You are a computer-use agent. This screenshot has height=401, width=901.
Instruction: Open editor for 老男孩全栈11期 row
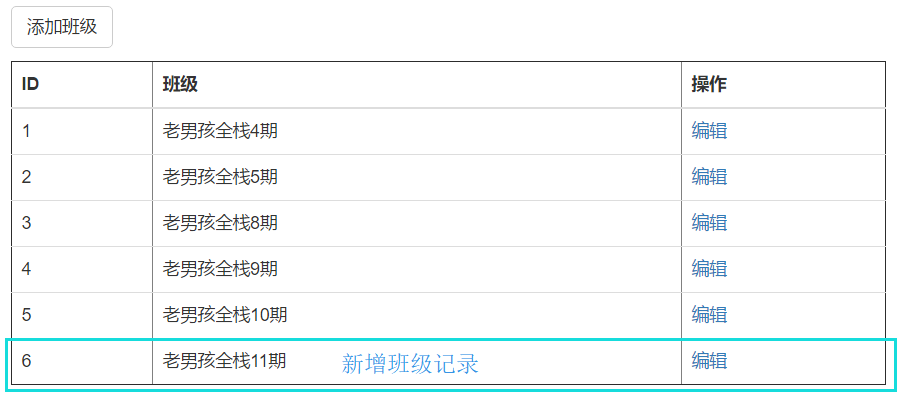click(709, 361)
